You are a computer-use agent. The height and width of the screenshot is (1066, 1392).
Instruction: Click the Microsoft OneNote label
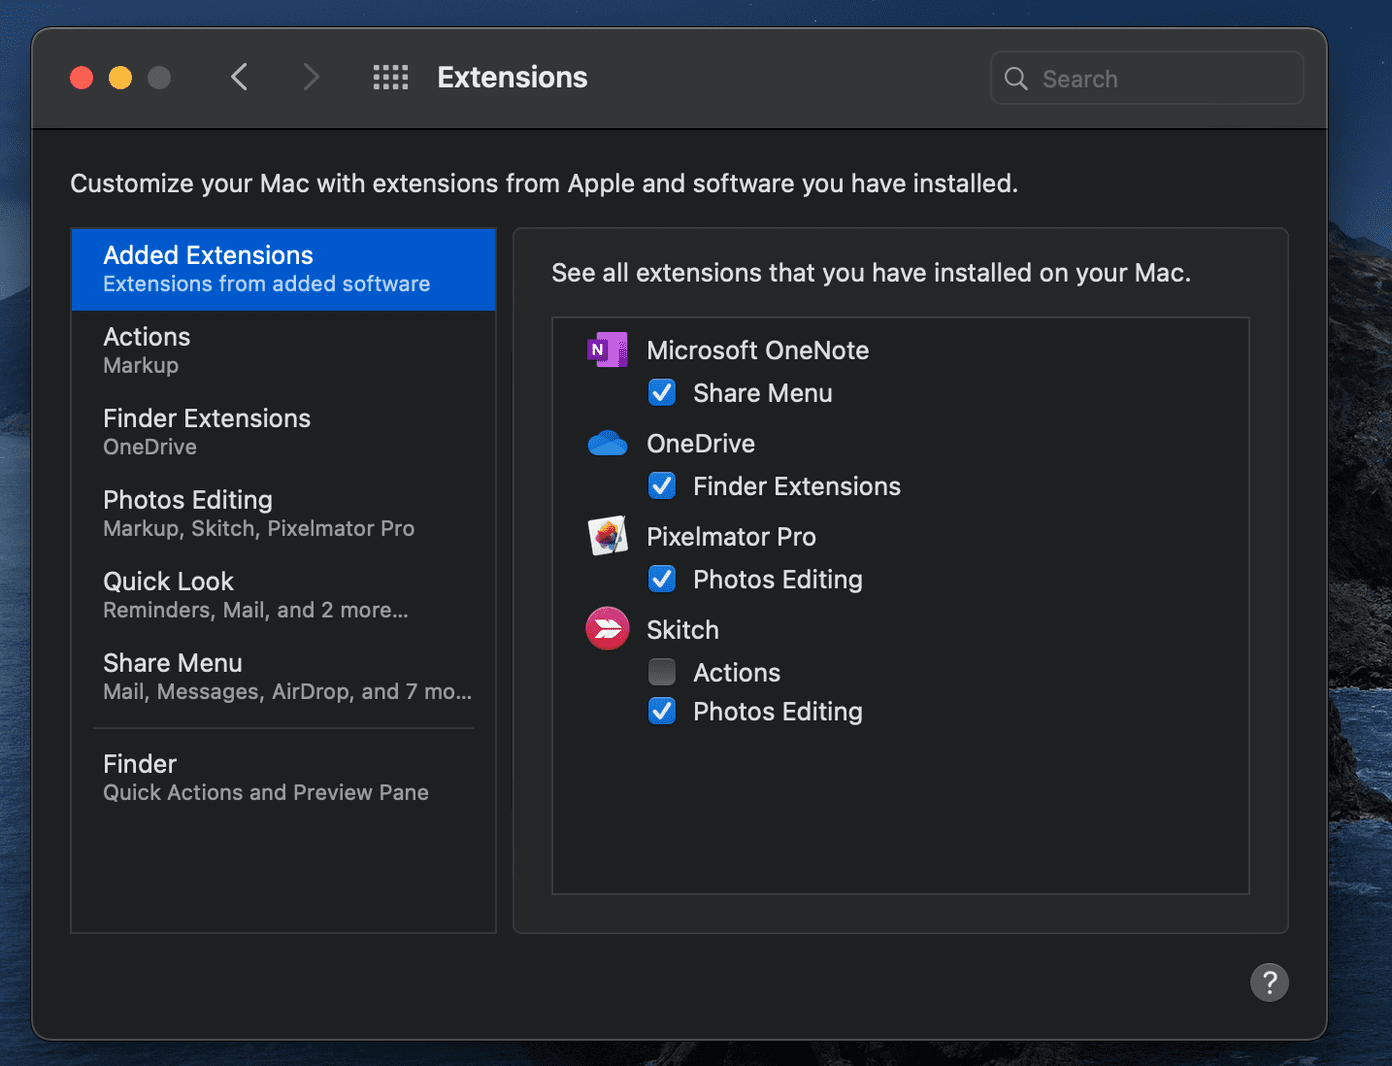[x=758, y=350]
